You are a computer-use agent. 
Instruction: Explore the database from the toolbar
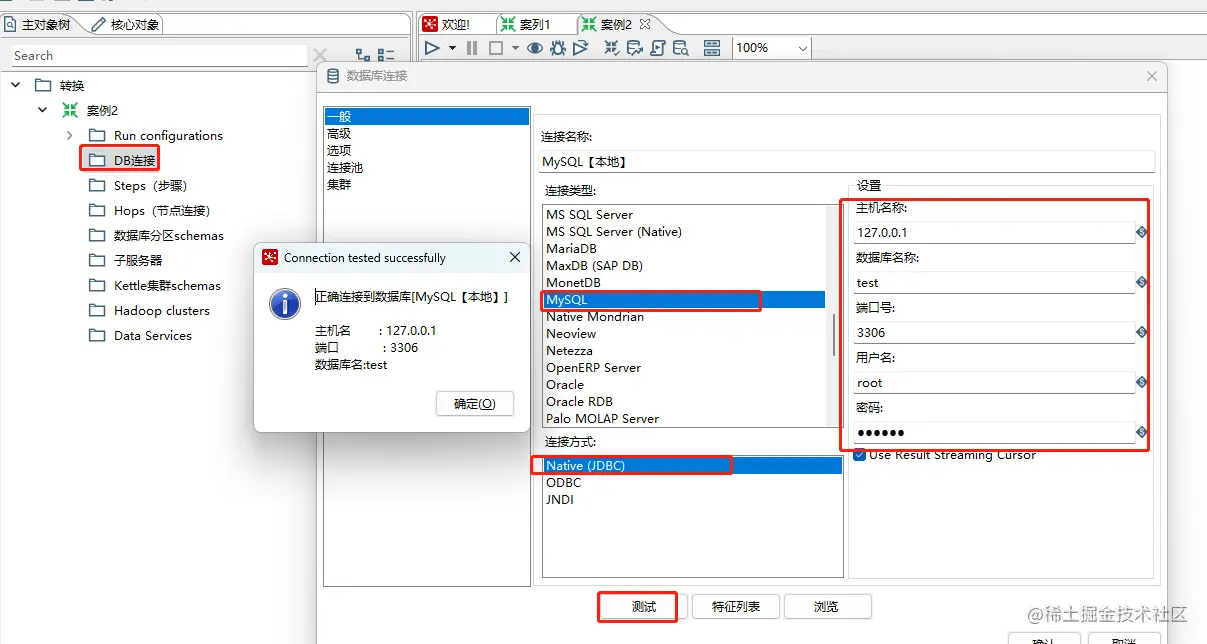[x=681, y=48]
